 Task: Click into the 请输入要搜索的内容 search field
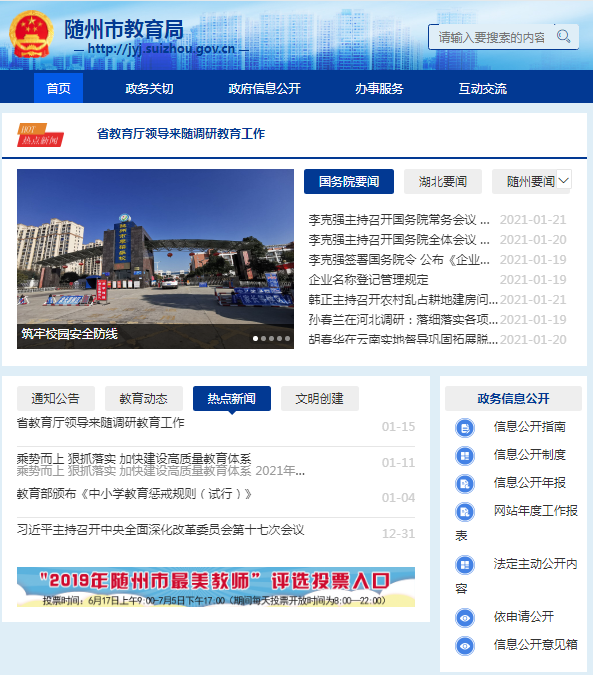point(492,37)
